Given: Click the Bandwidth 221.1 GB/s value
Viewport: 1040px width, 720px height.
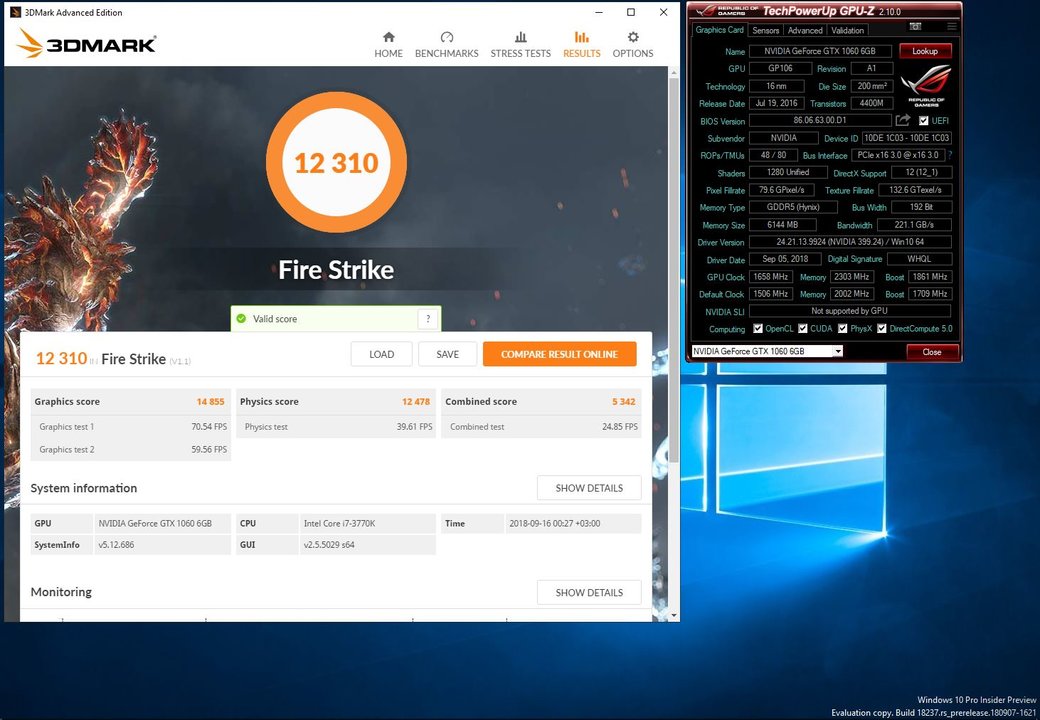Looking at the screenshot, I should pos(913,225).
